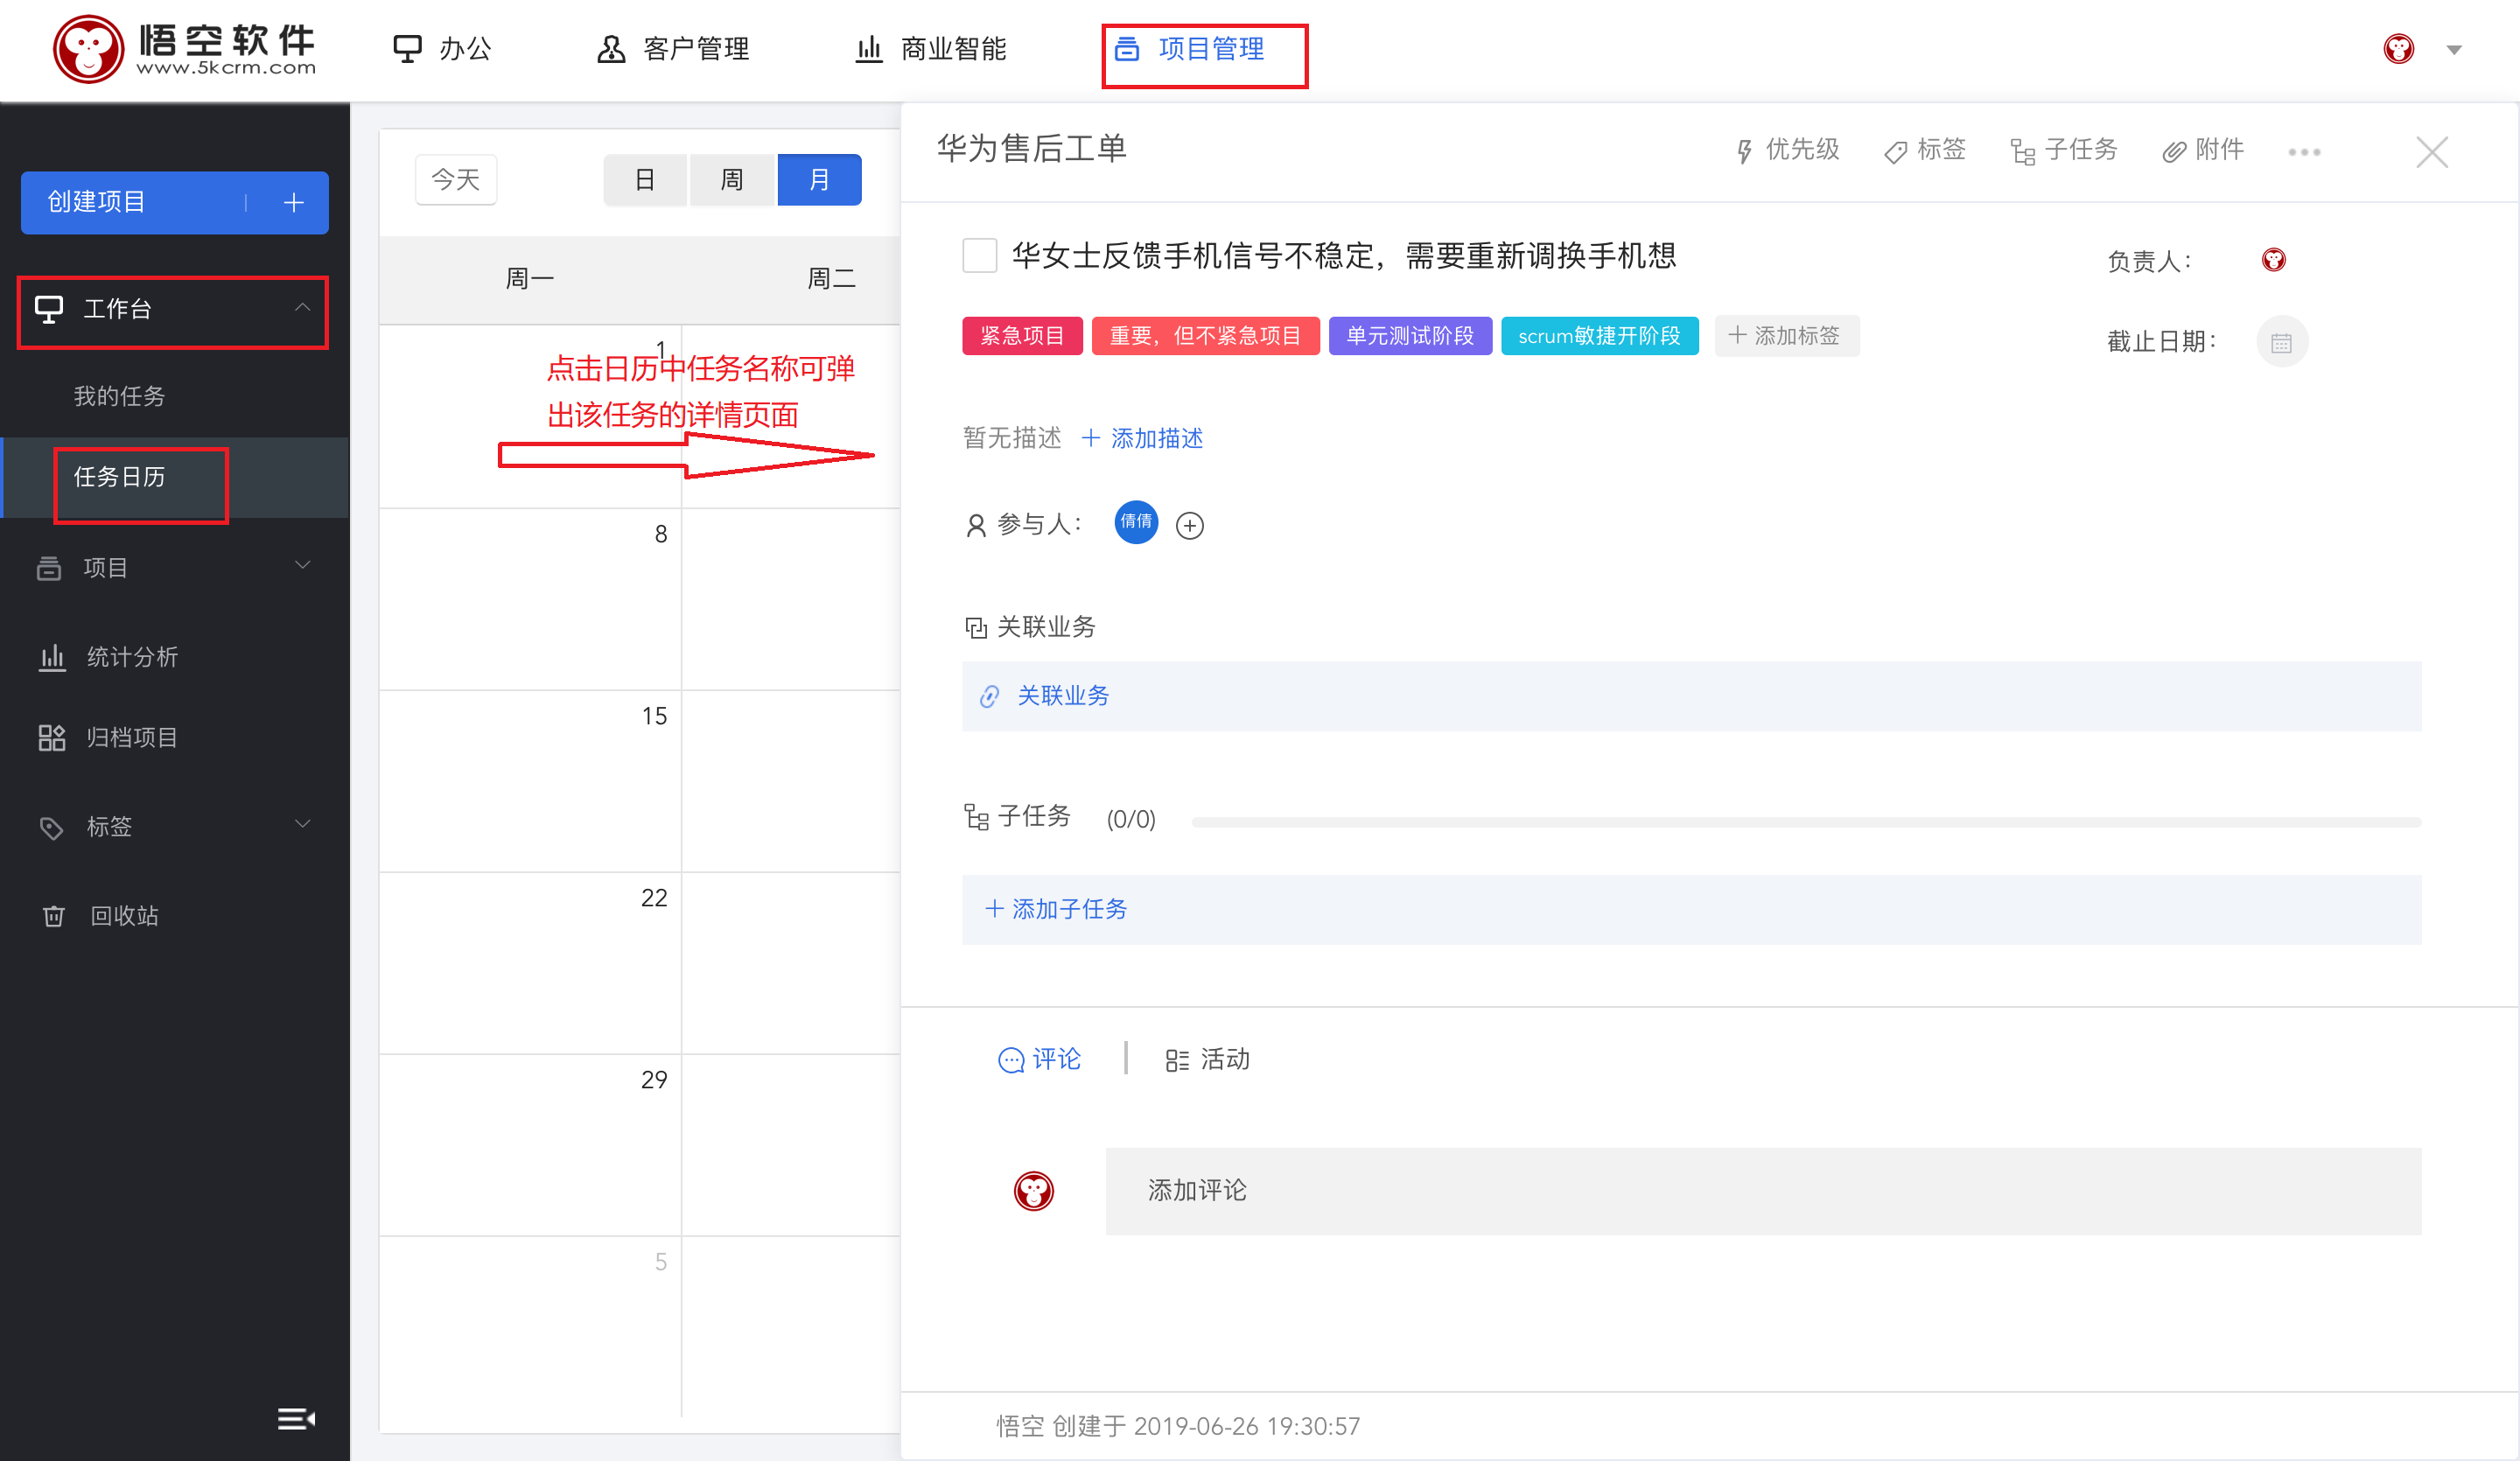The image size is (2520, 1461).
Task: Open 归档项目 archive icon
Action: coord(51,738)
